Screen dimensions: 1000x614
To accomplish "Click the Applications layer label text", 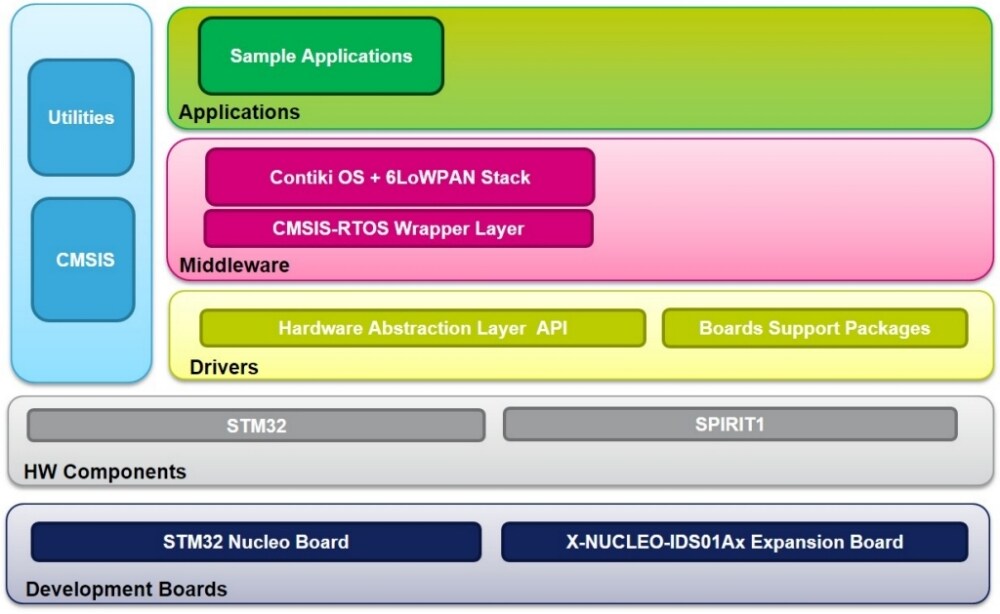I will click(239, 112).
